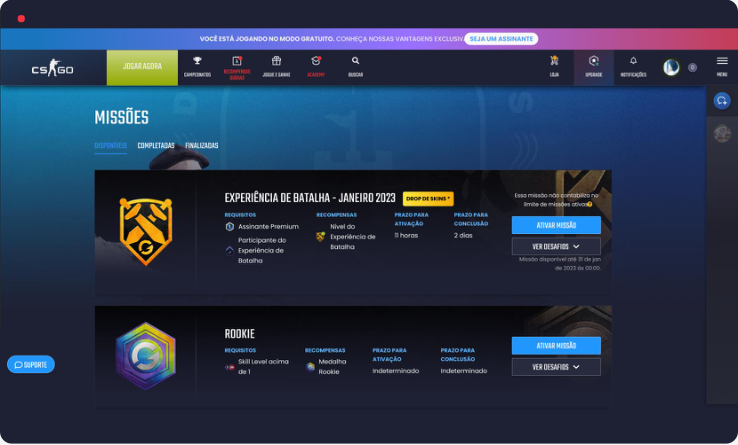
Task: Click the help icon next to missões ativas
Action: 590,204
